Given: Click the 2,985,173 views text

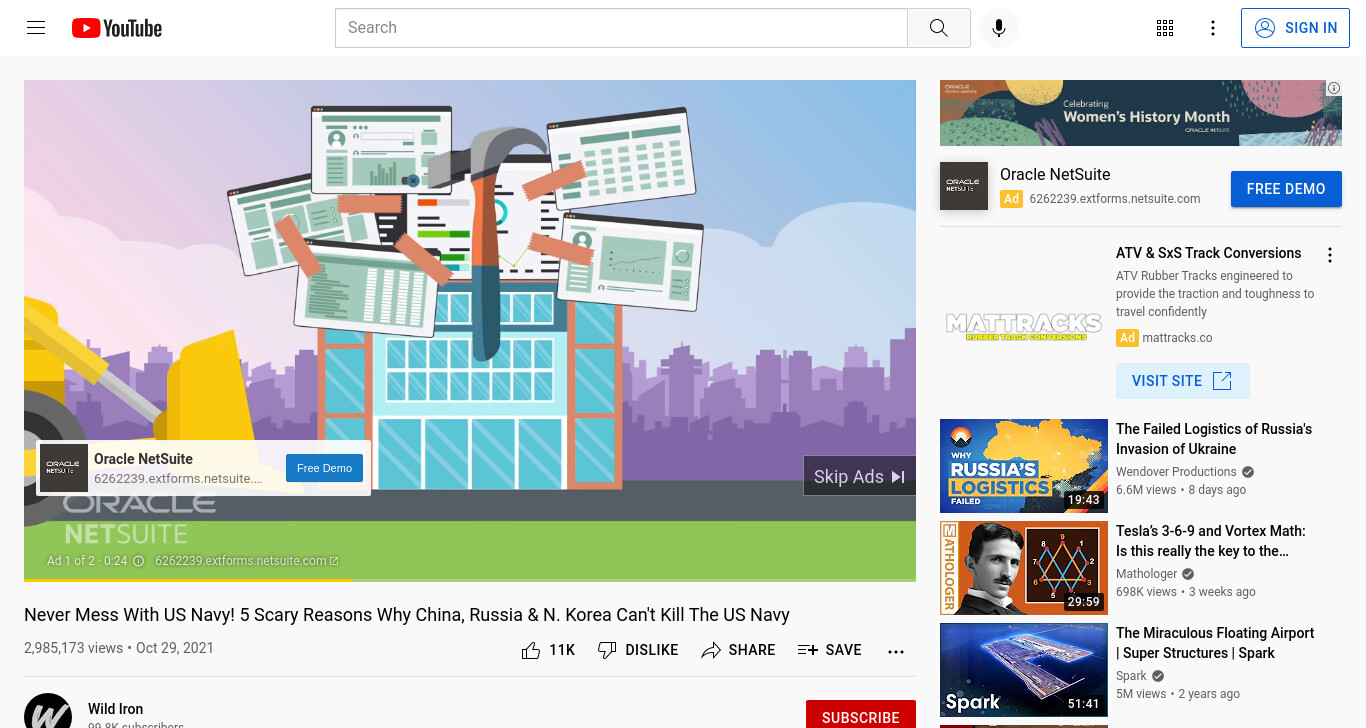Looking at the screenshot, I should (73, 648).
